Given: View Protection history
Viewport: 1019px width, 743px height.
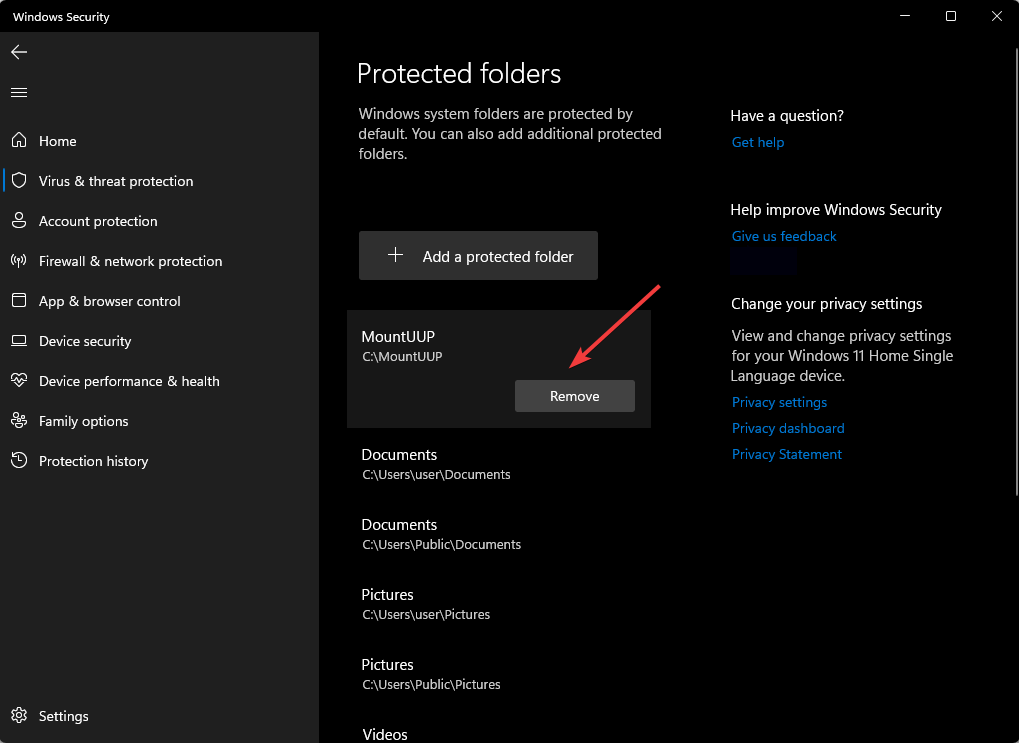Looking at the screenshot, I should [93, 461].
